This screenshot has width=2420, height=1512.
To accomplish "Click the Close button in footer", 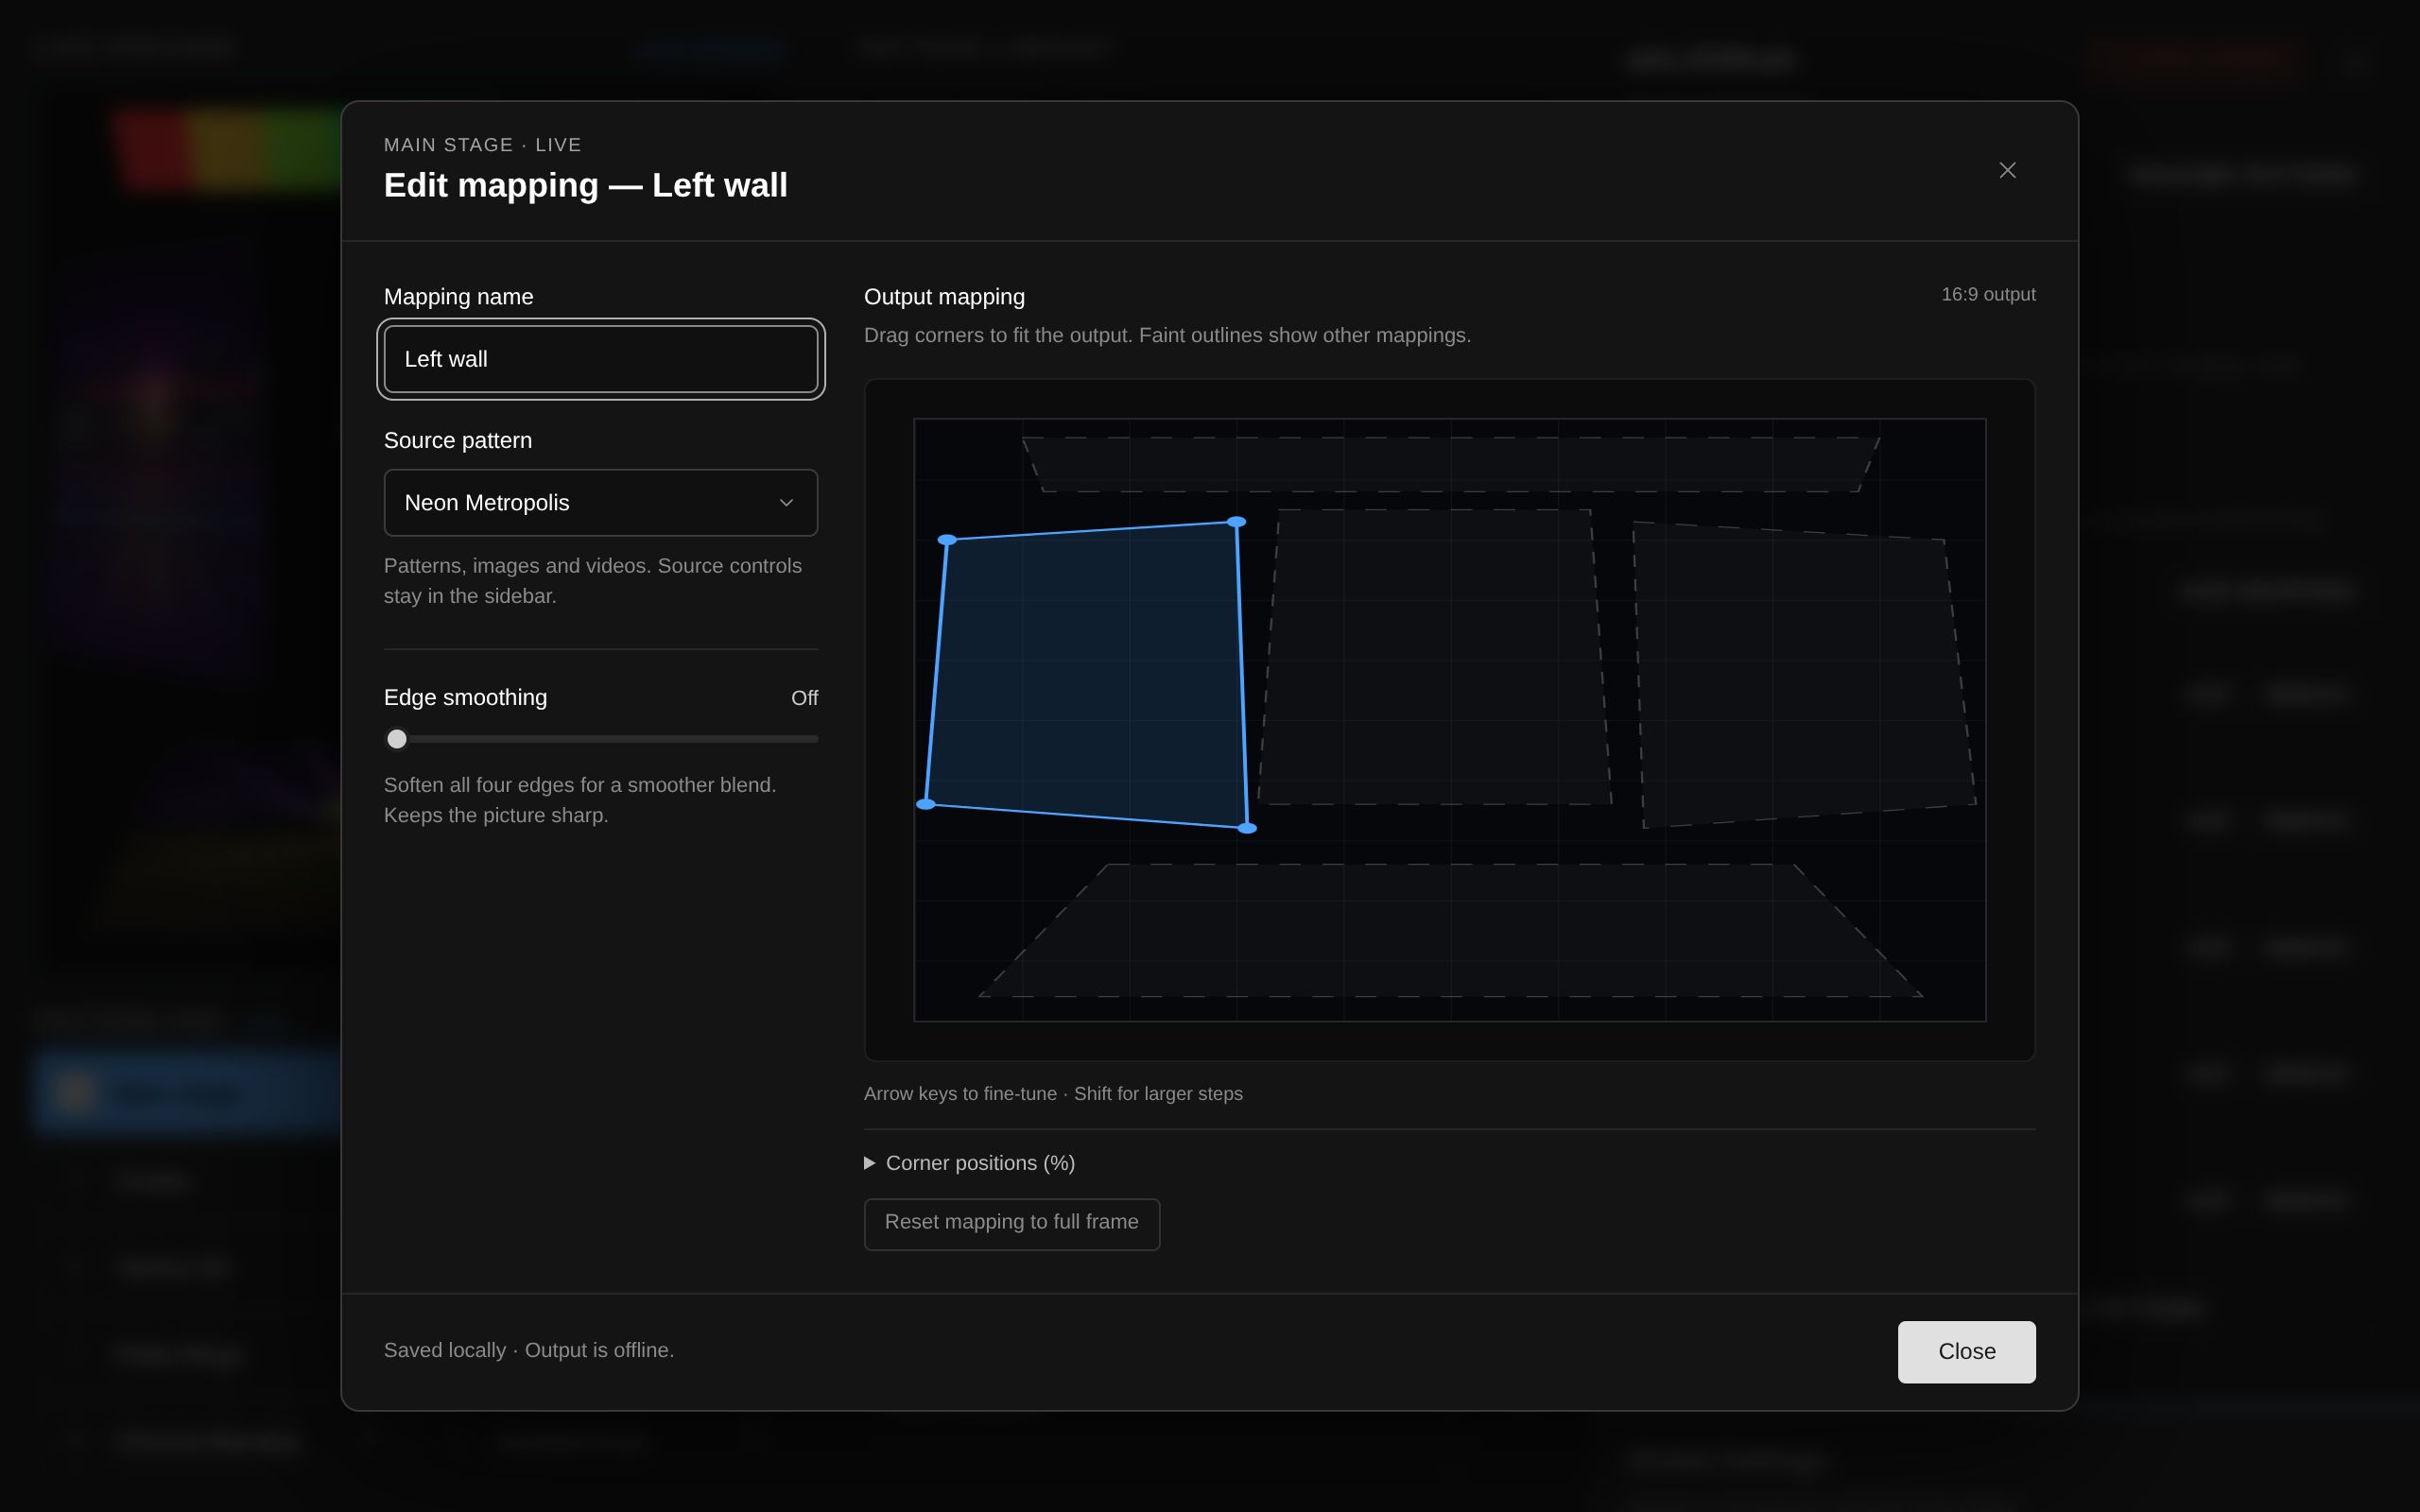I will coord(1966,1352).
